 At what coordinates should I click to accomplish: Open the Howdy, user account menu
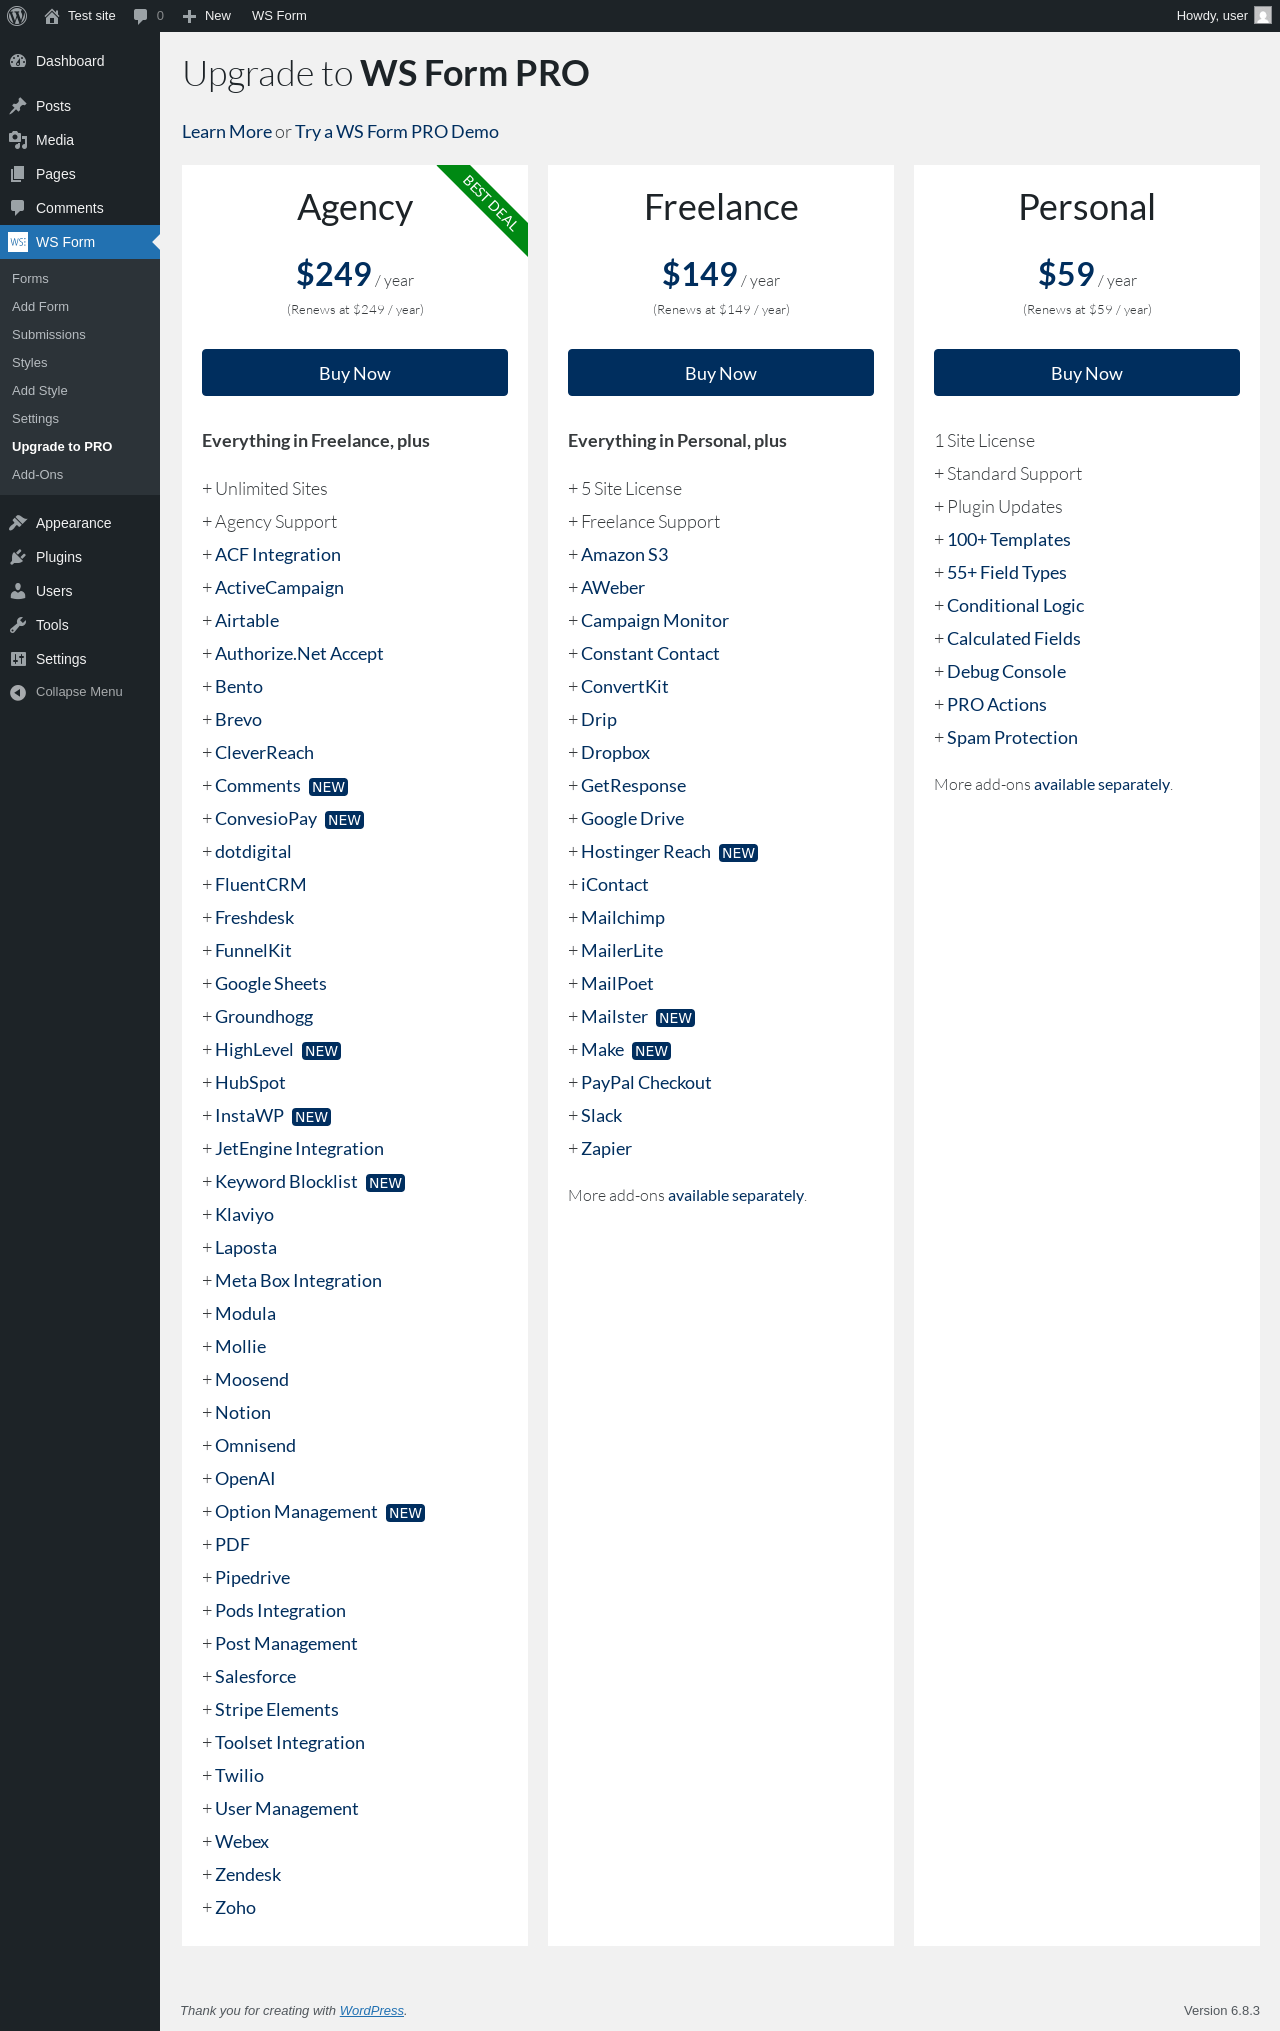1211,16
